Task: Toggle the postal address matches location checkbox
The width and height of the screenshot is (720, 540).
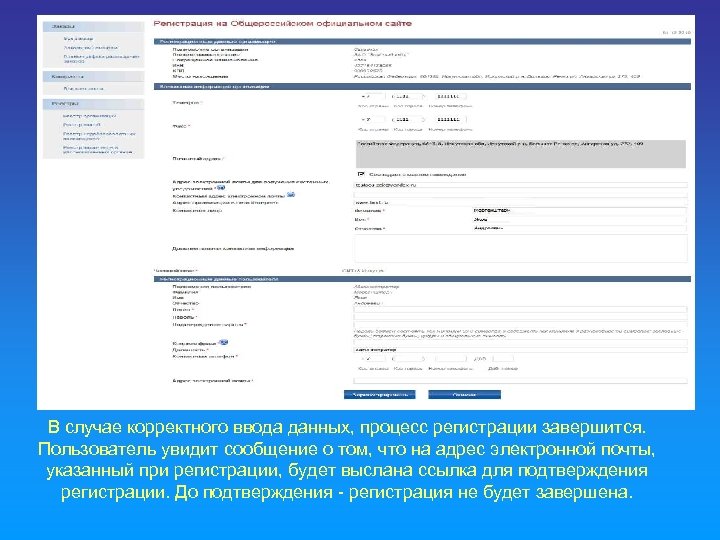Action: [x=361, y=174]
